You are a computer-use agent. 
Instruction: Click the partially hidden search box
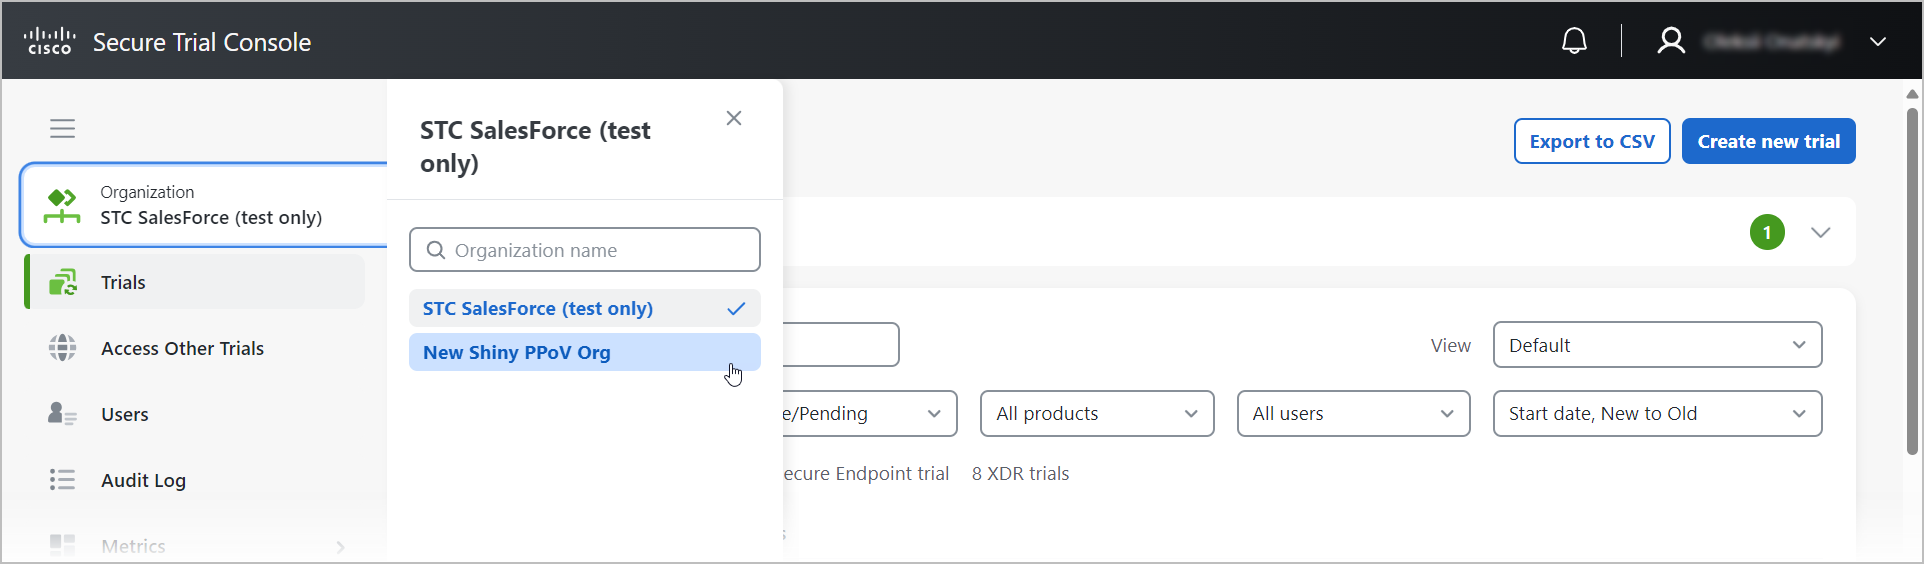(841, 345)
